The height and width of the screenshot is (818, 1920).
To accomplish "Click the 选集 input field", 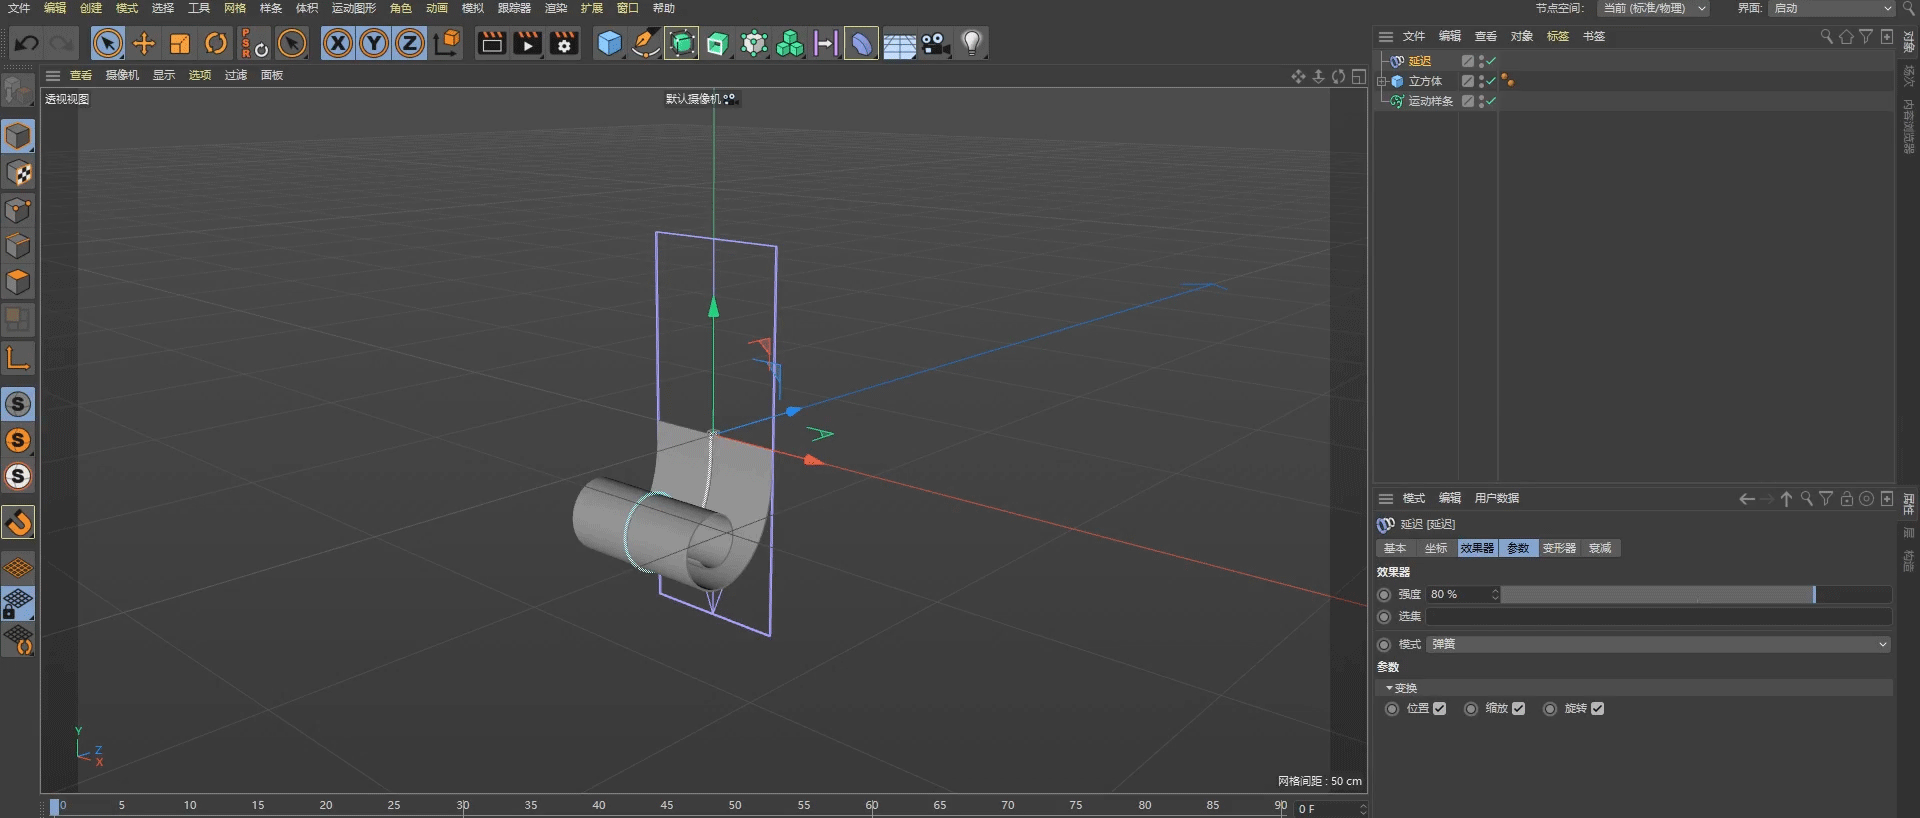I will click(x=1659, y=617).
